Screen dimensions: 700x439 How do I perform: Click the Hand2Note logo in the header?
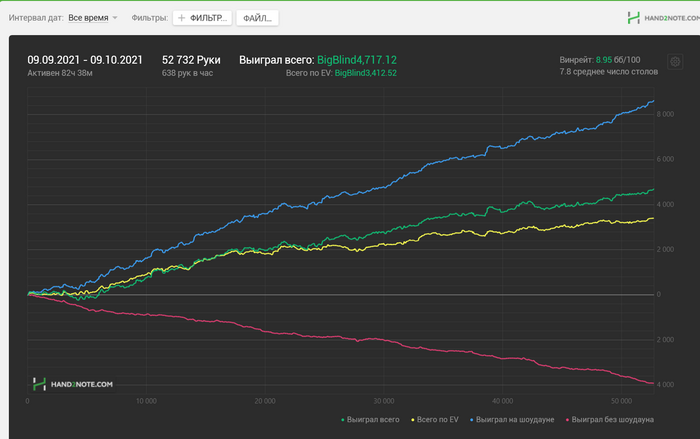[x=663, y=18]
